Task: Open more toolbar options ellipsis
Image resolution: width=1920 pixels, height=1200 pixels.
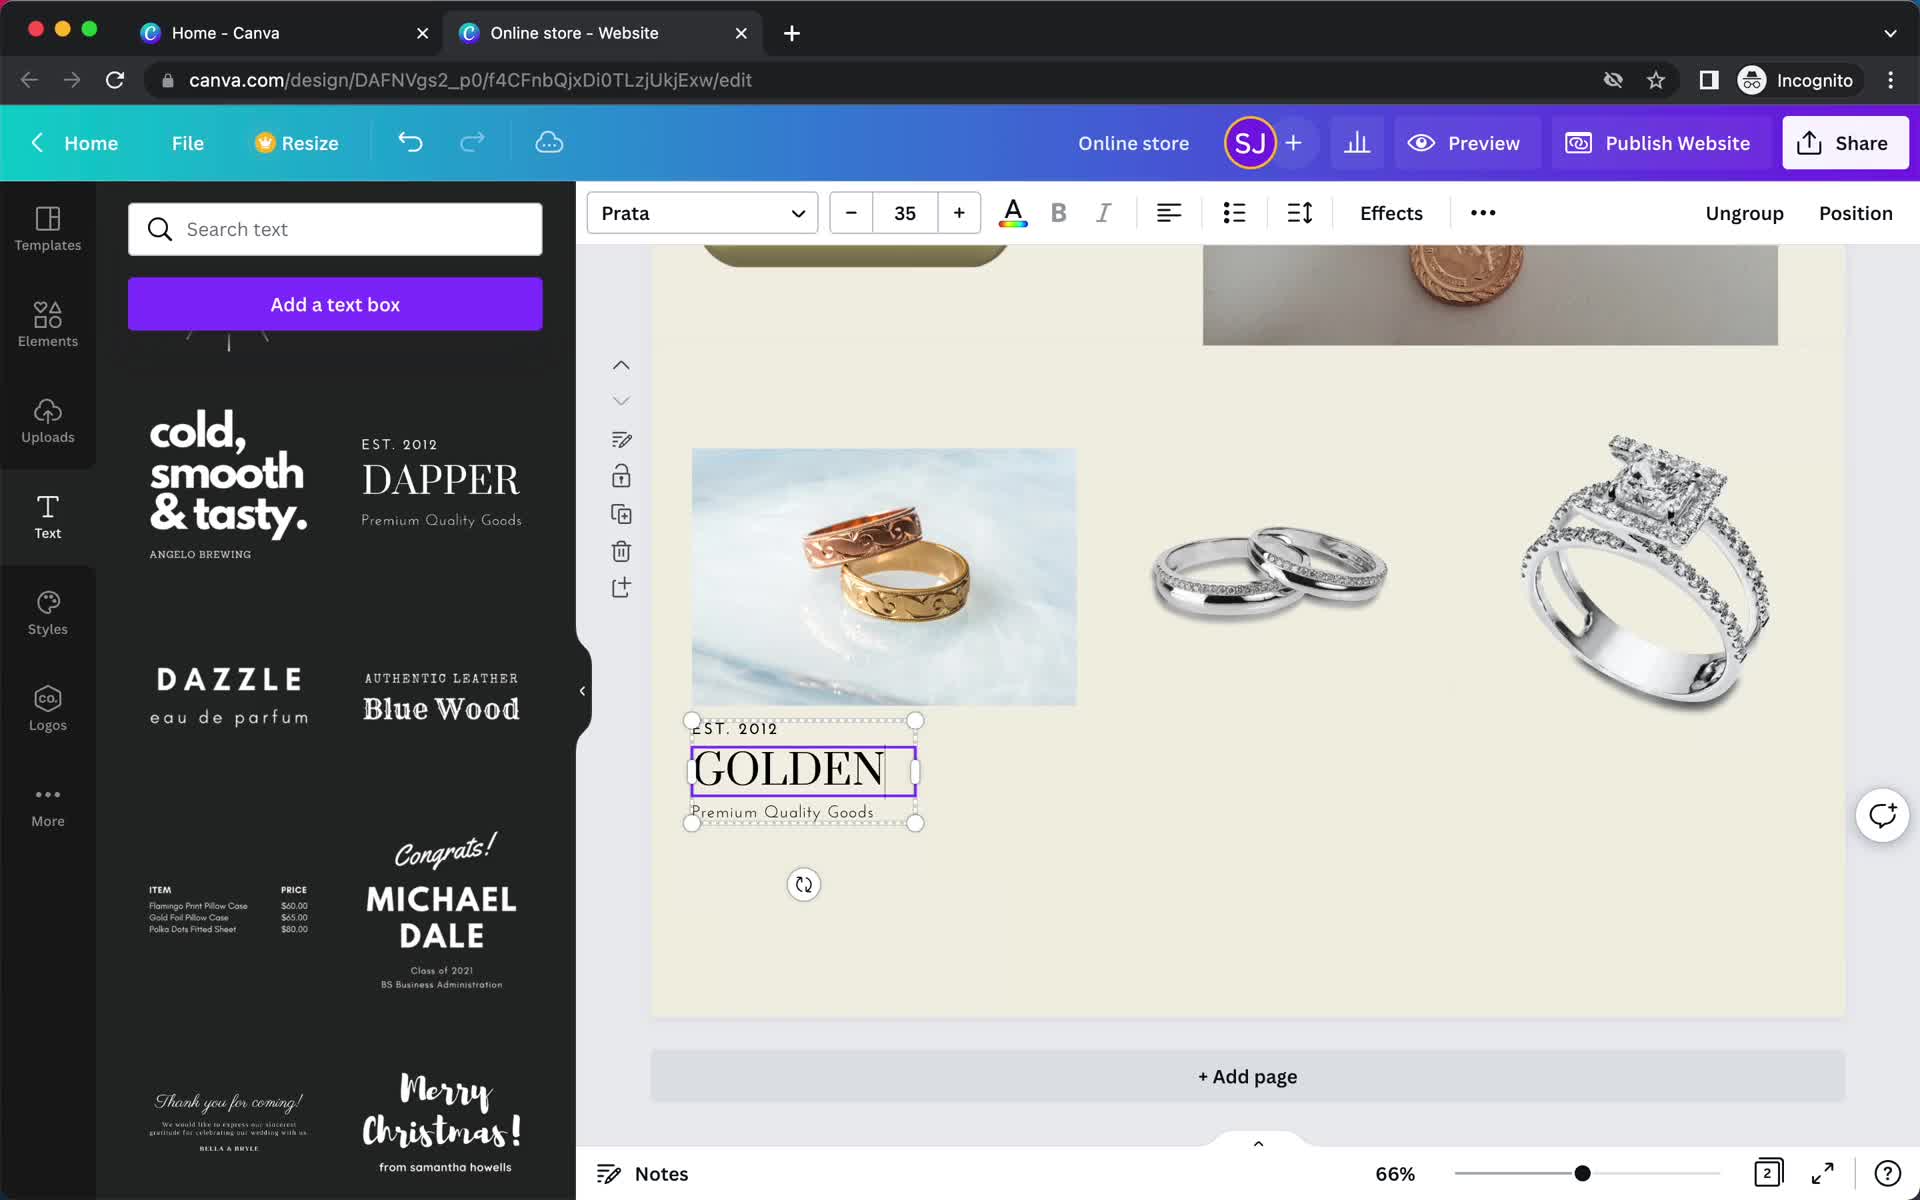Action: click(1483, 213)
